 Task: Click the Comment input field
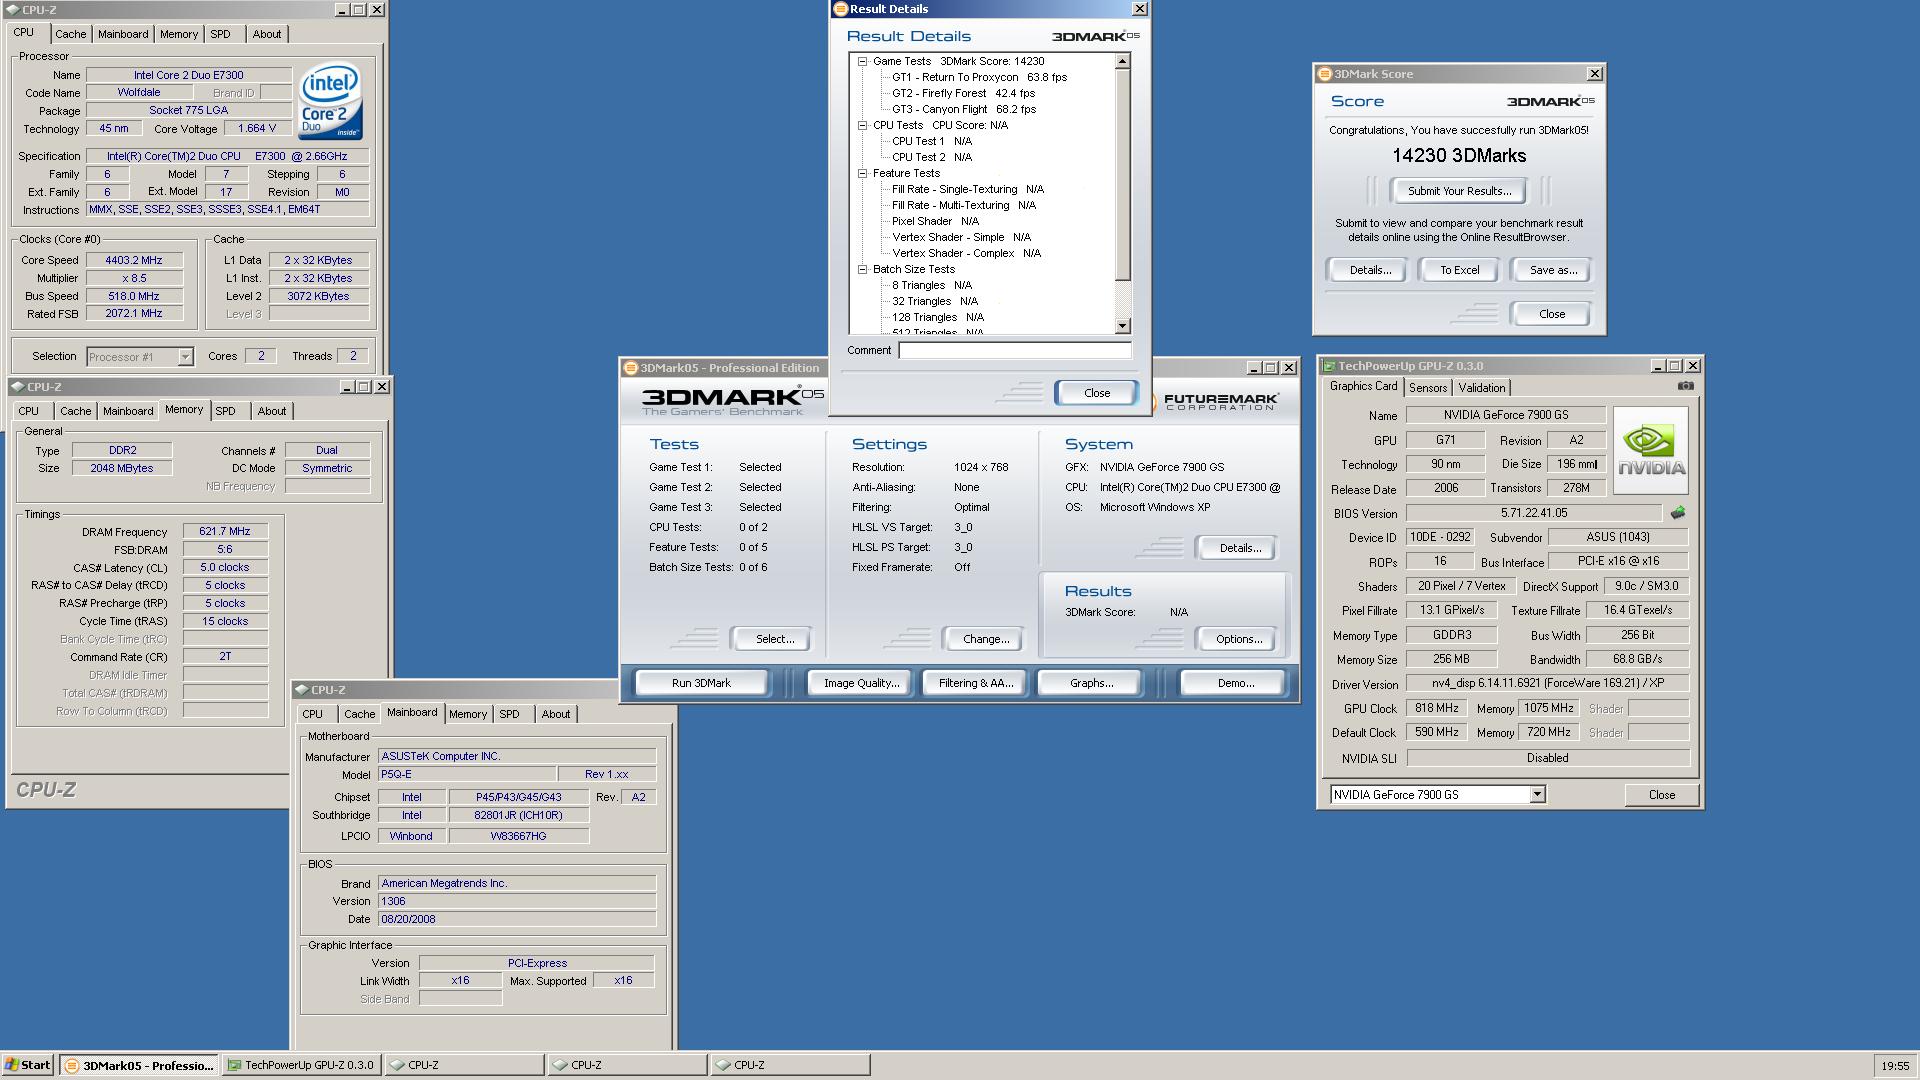(x=1015, y=351)
